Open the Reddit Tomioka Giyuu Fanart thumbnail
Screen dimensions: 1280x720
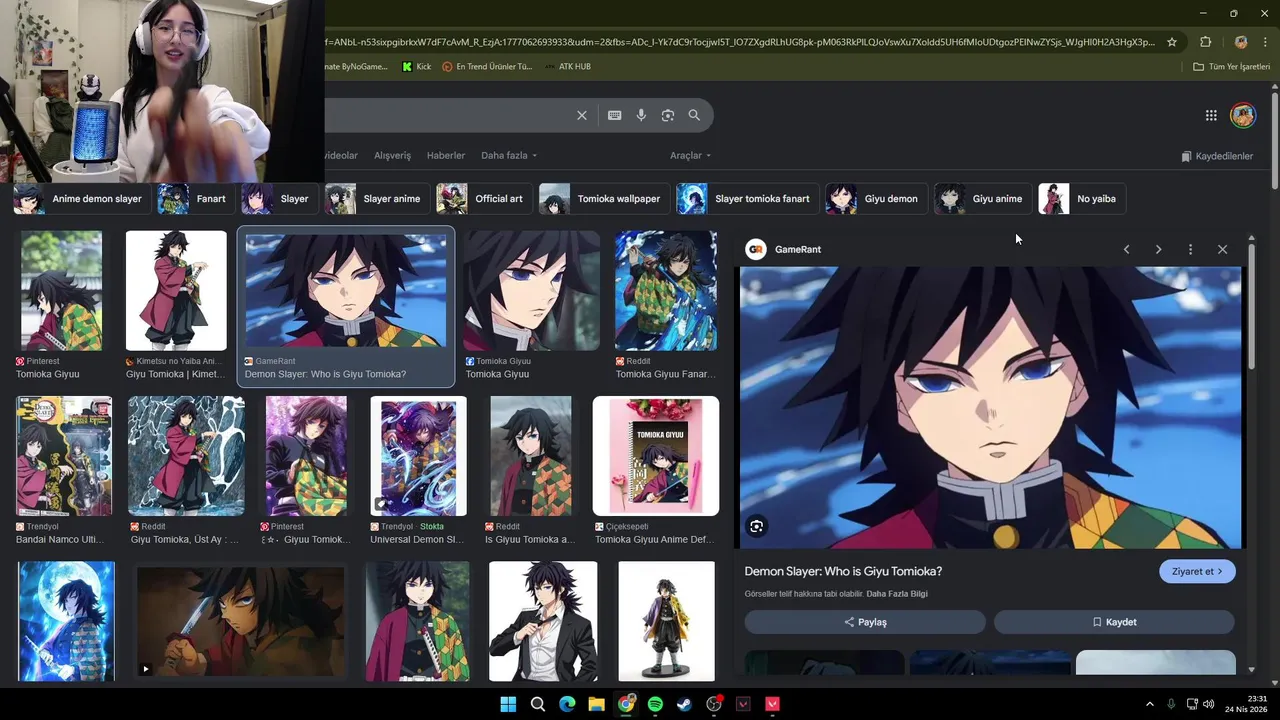666,291
